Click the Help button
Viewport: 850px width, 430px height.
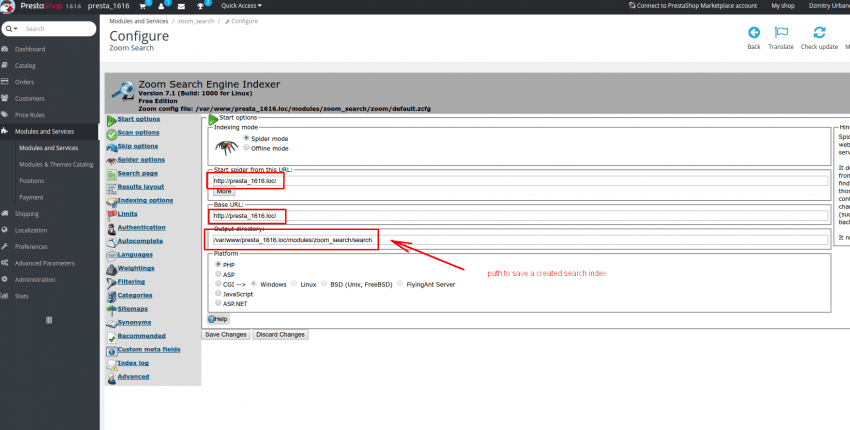point(218,319)
